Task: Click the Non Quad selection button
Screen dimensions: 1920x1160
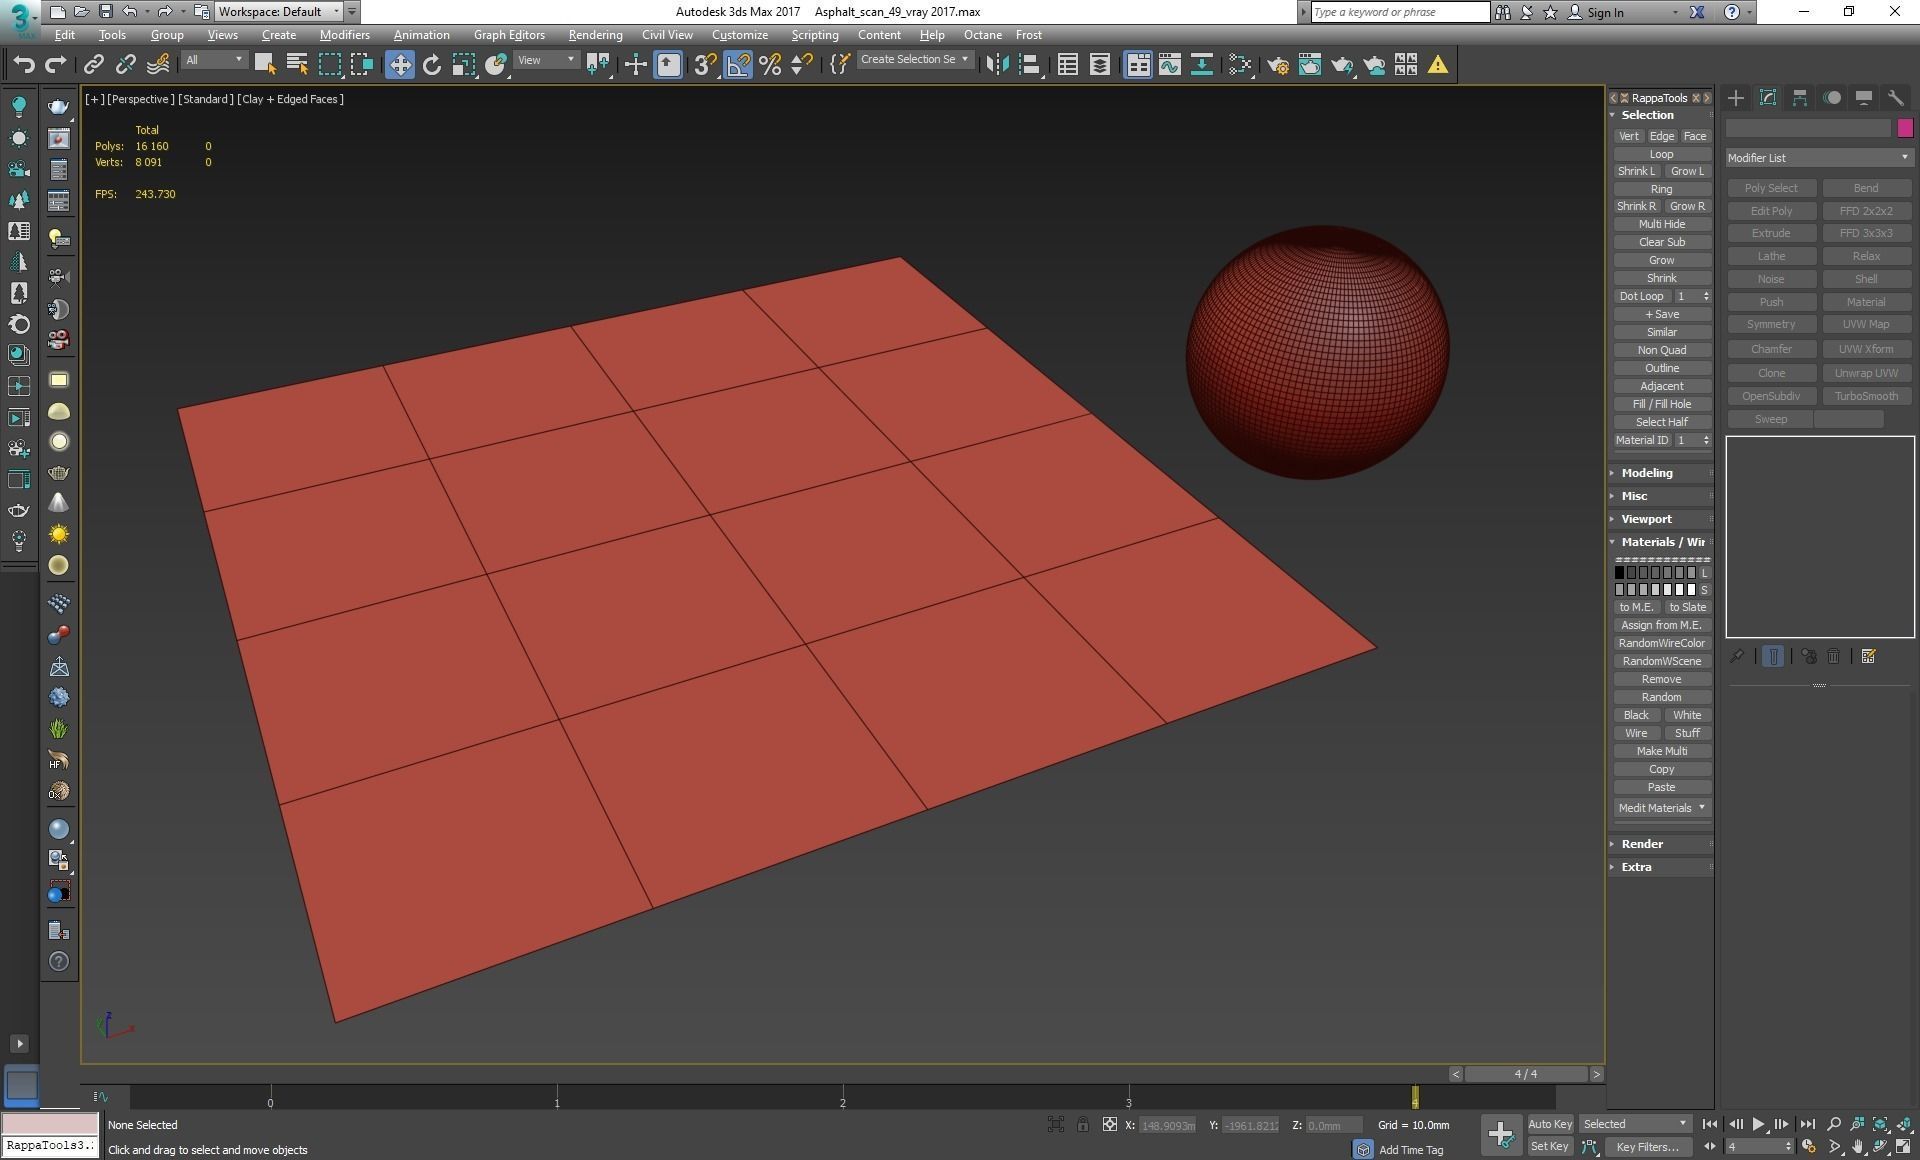Action: point(1661,350)
